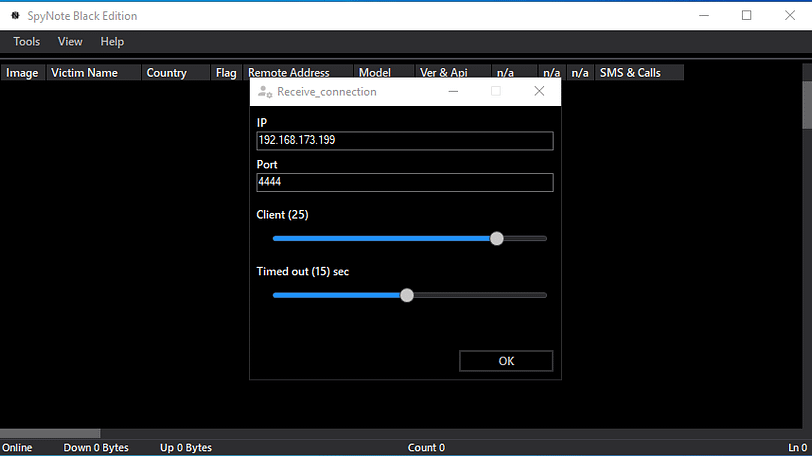Viewport: 812px width, 456px height.
Task: Minimize the Receive_connection dialog
Action: (453, 91)
